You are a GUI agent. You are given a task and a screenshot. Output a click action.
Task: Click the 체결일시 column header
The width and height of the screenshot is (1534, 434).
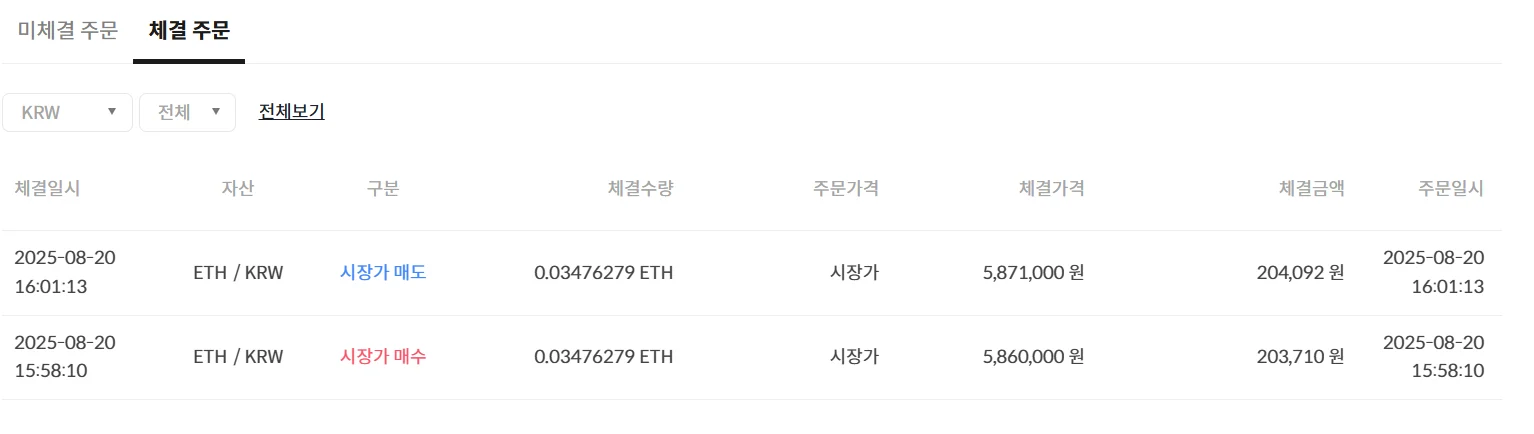point(47,188)
